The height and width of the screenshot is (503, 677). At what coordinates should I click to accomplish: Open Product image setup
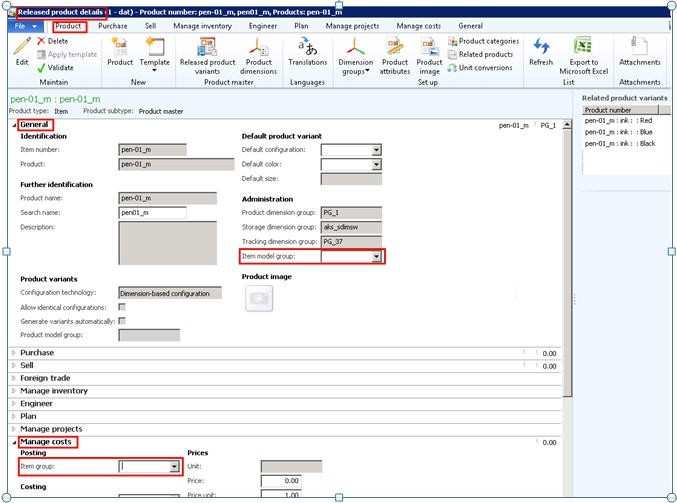429,56
